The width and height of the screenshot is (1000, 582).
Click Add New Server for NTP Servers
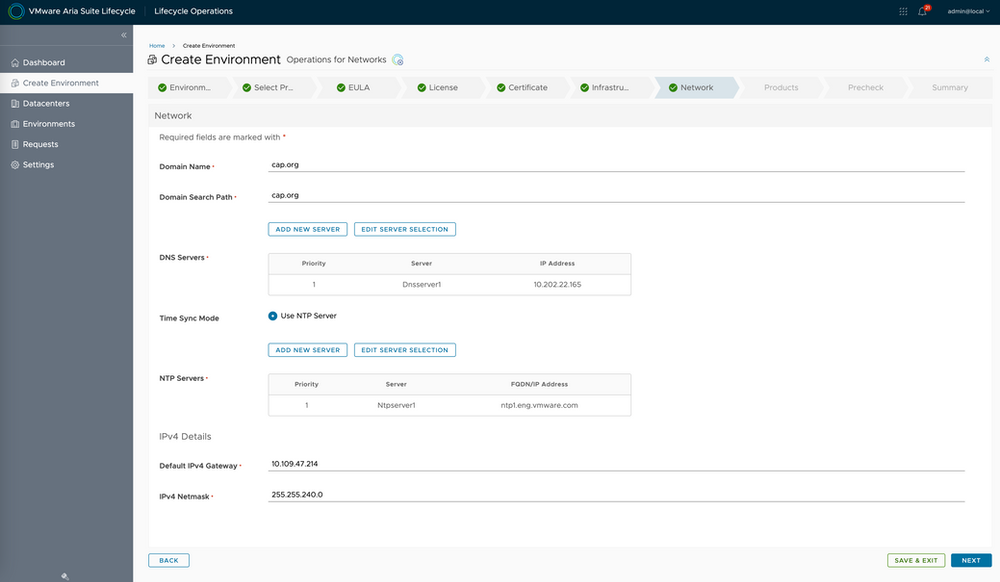point(307,350)
